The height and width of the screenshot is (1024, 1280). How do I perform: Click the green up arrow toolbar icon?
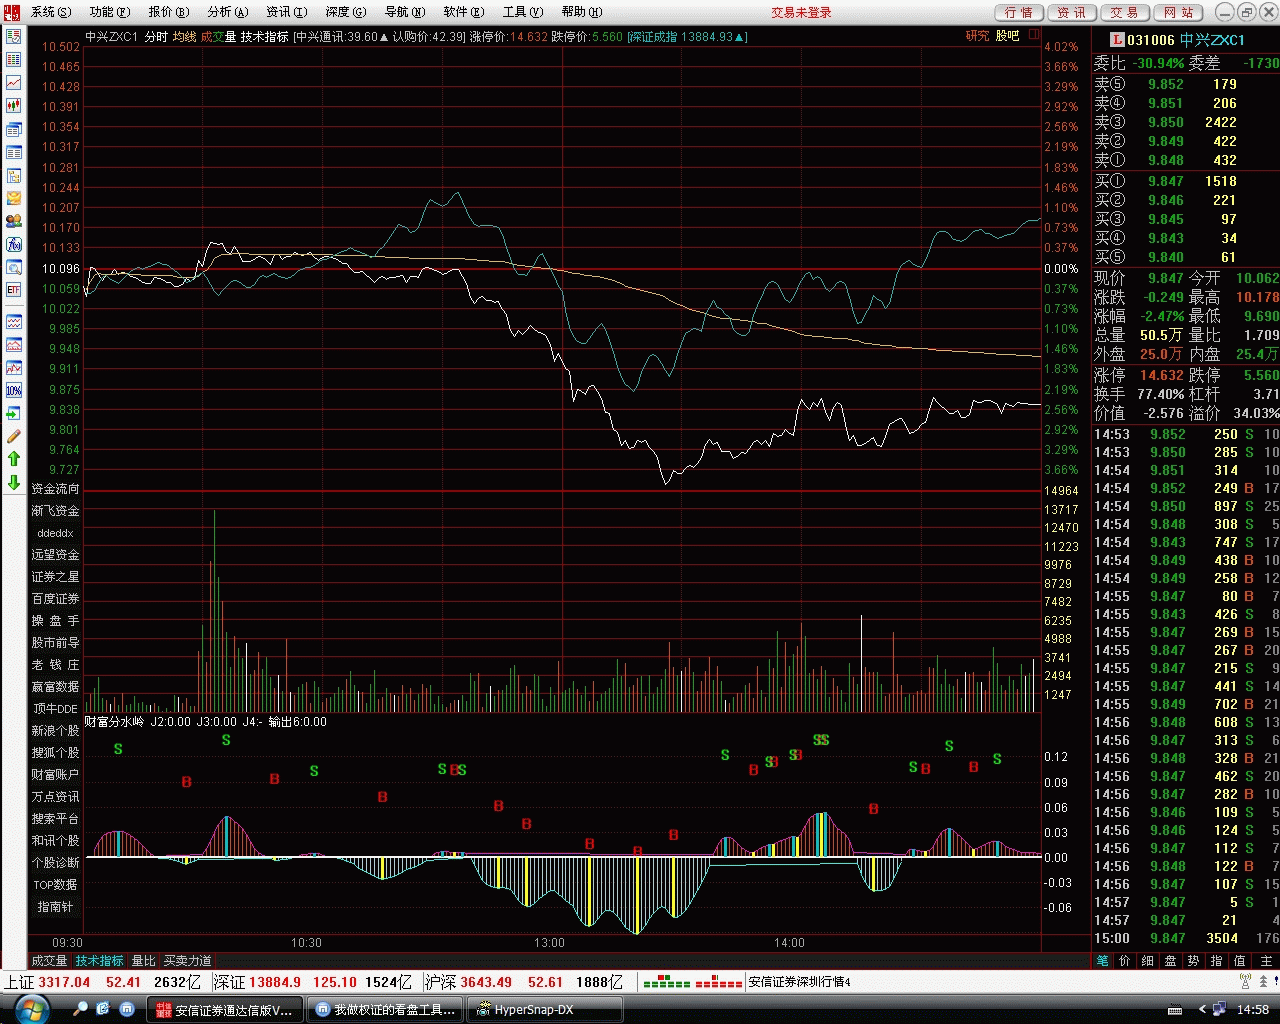coord(14,458)
